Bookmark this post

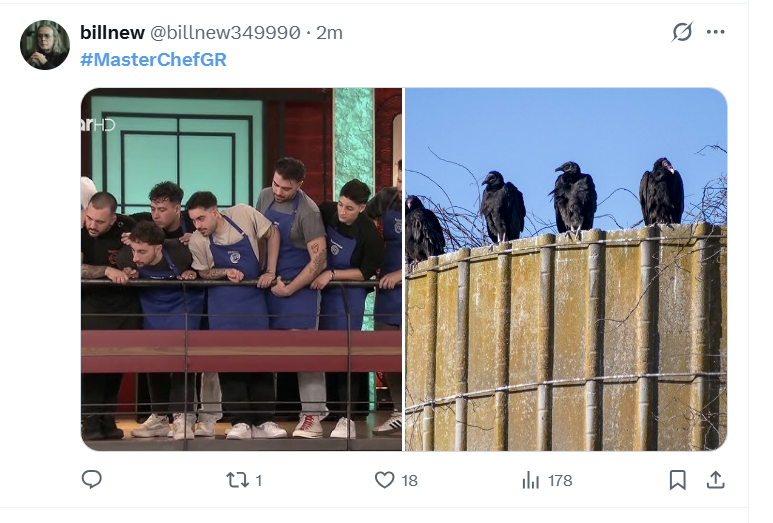click(x=677, y=480)
